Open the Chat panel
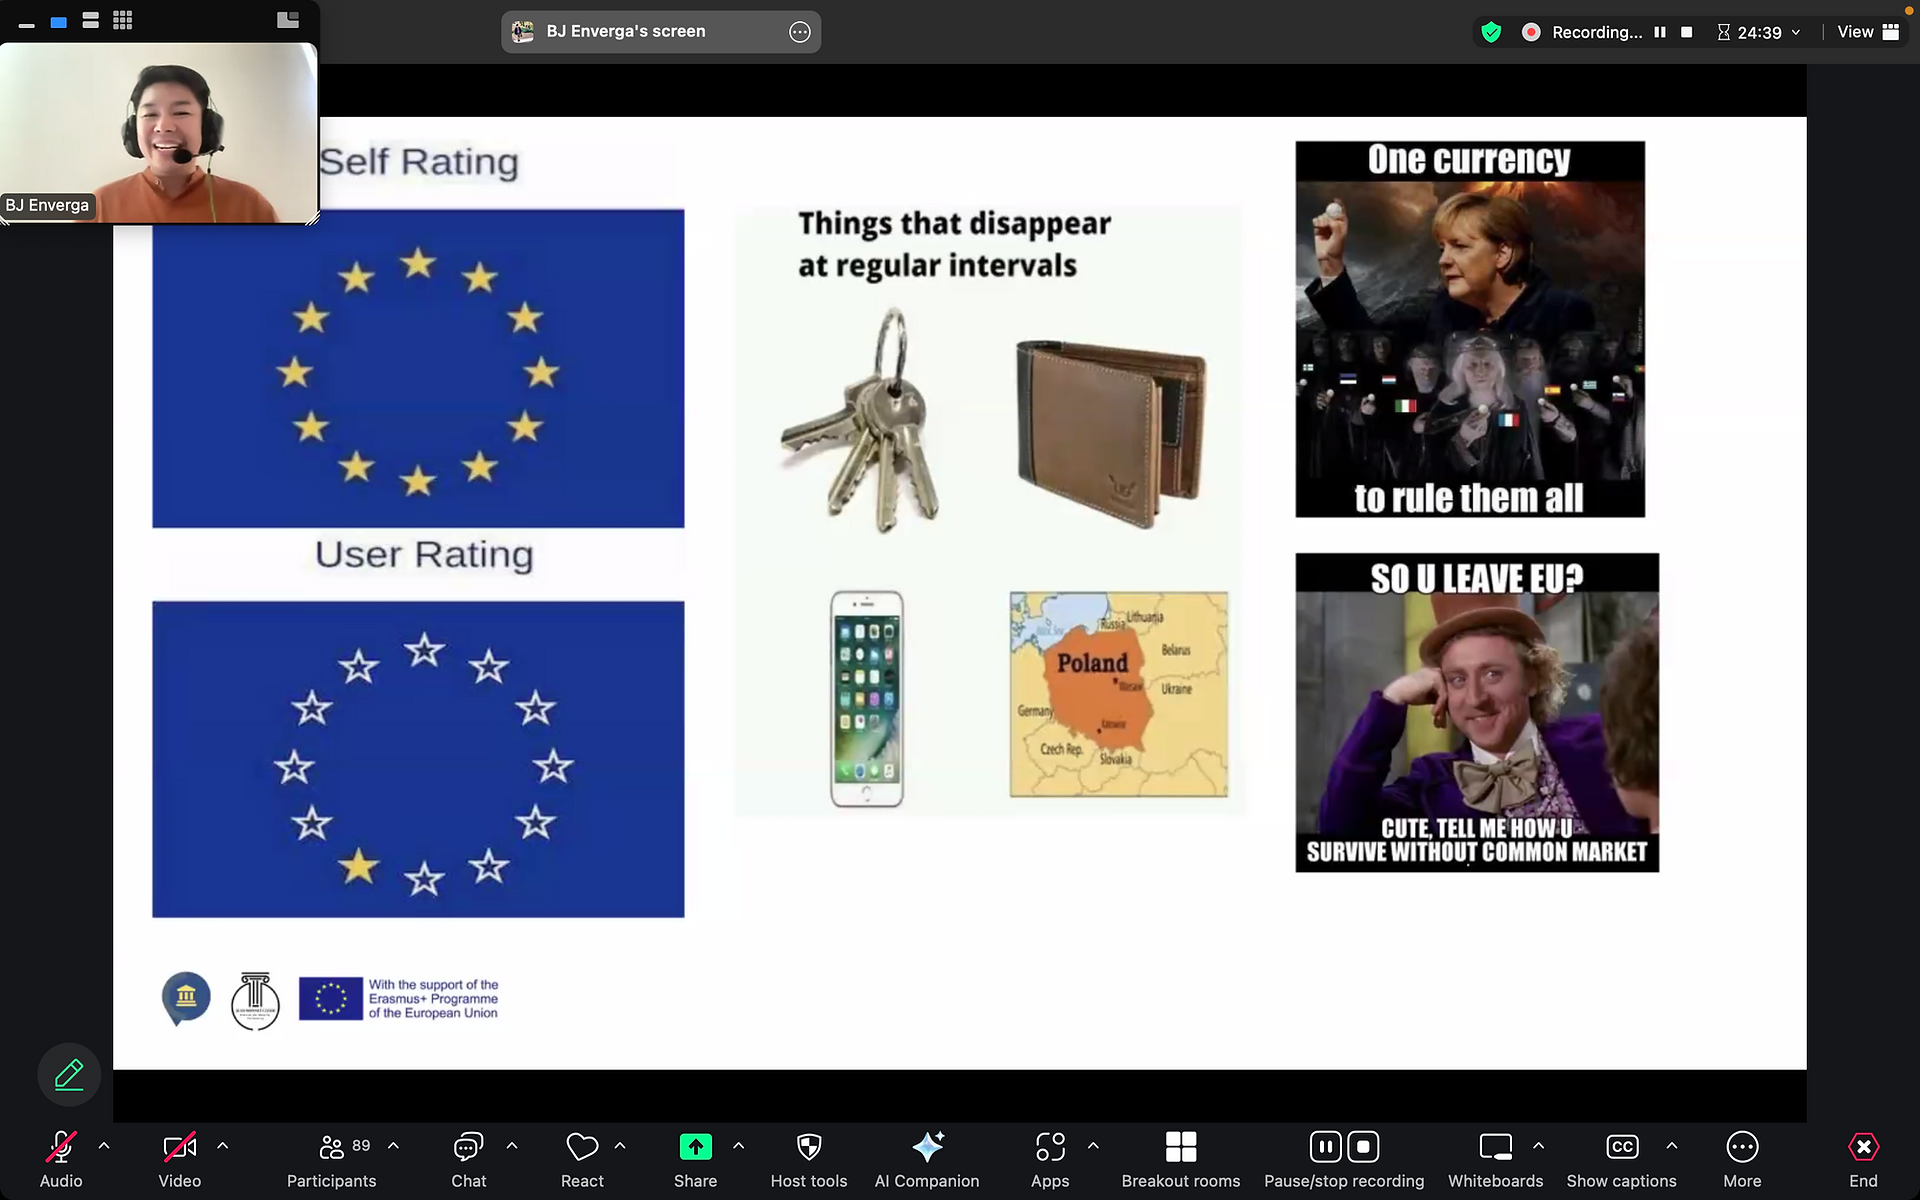Viewport: 1920px width, 1200px height. pos(468,1159)
